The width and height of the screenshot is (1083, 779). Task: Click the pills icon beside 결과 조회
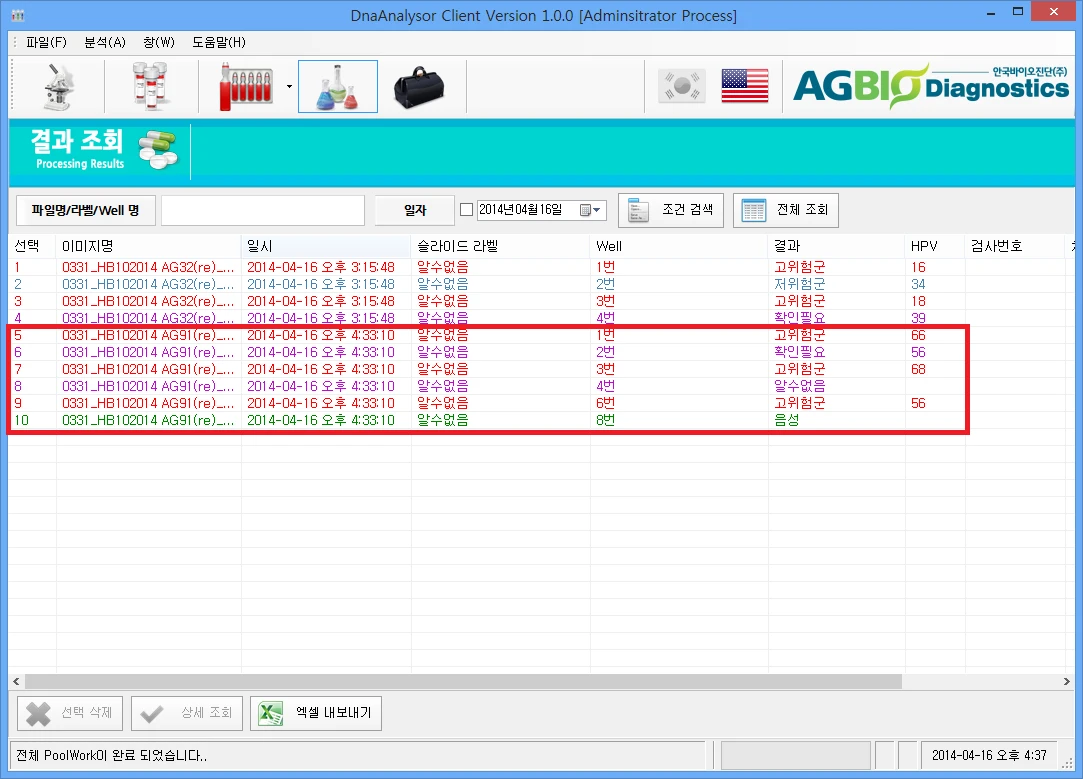tap(158, 148)
